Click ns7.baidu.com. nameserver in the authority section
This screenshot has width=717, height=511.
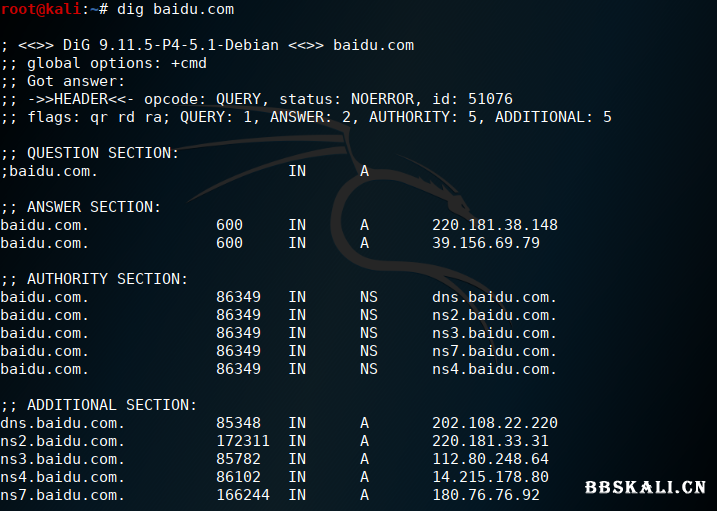pyautogui.click(x=494, y=351)
